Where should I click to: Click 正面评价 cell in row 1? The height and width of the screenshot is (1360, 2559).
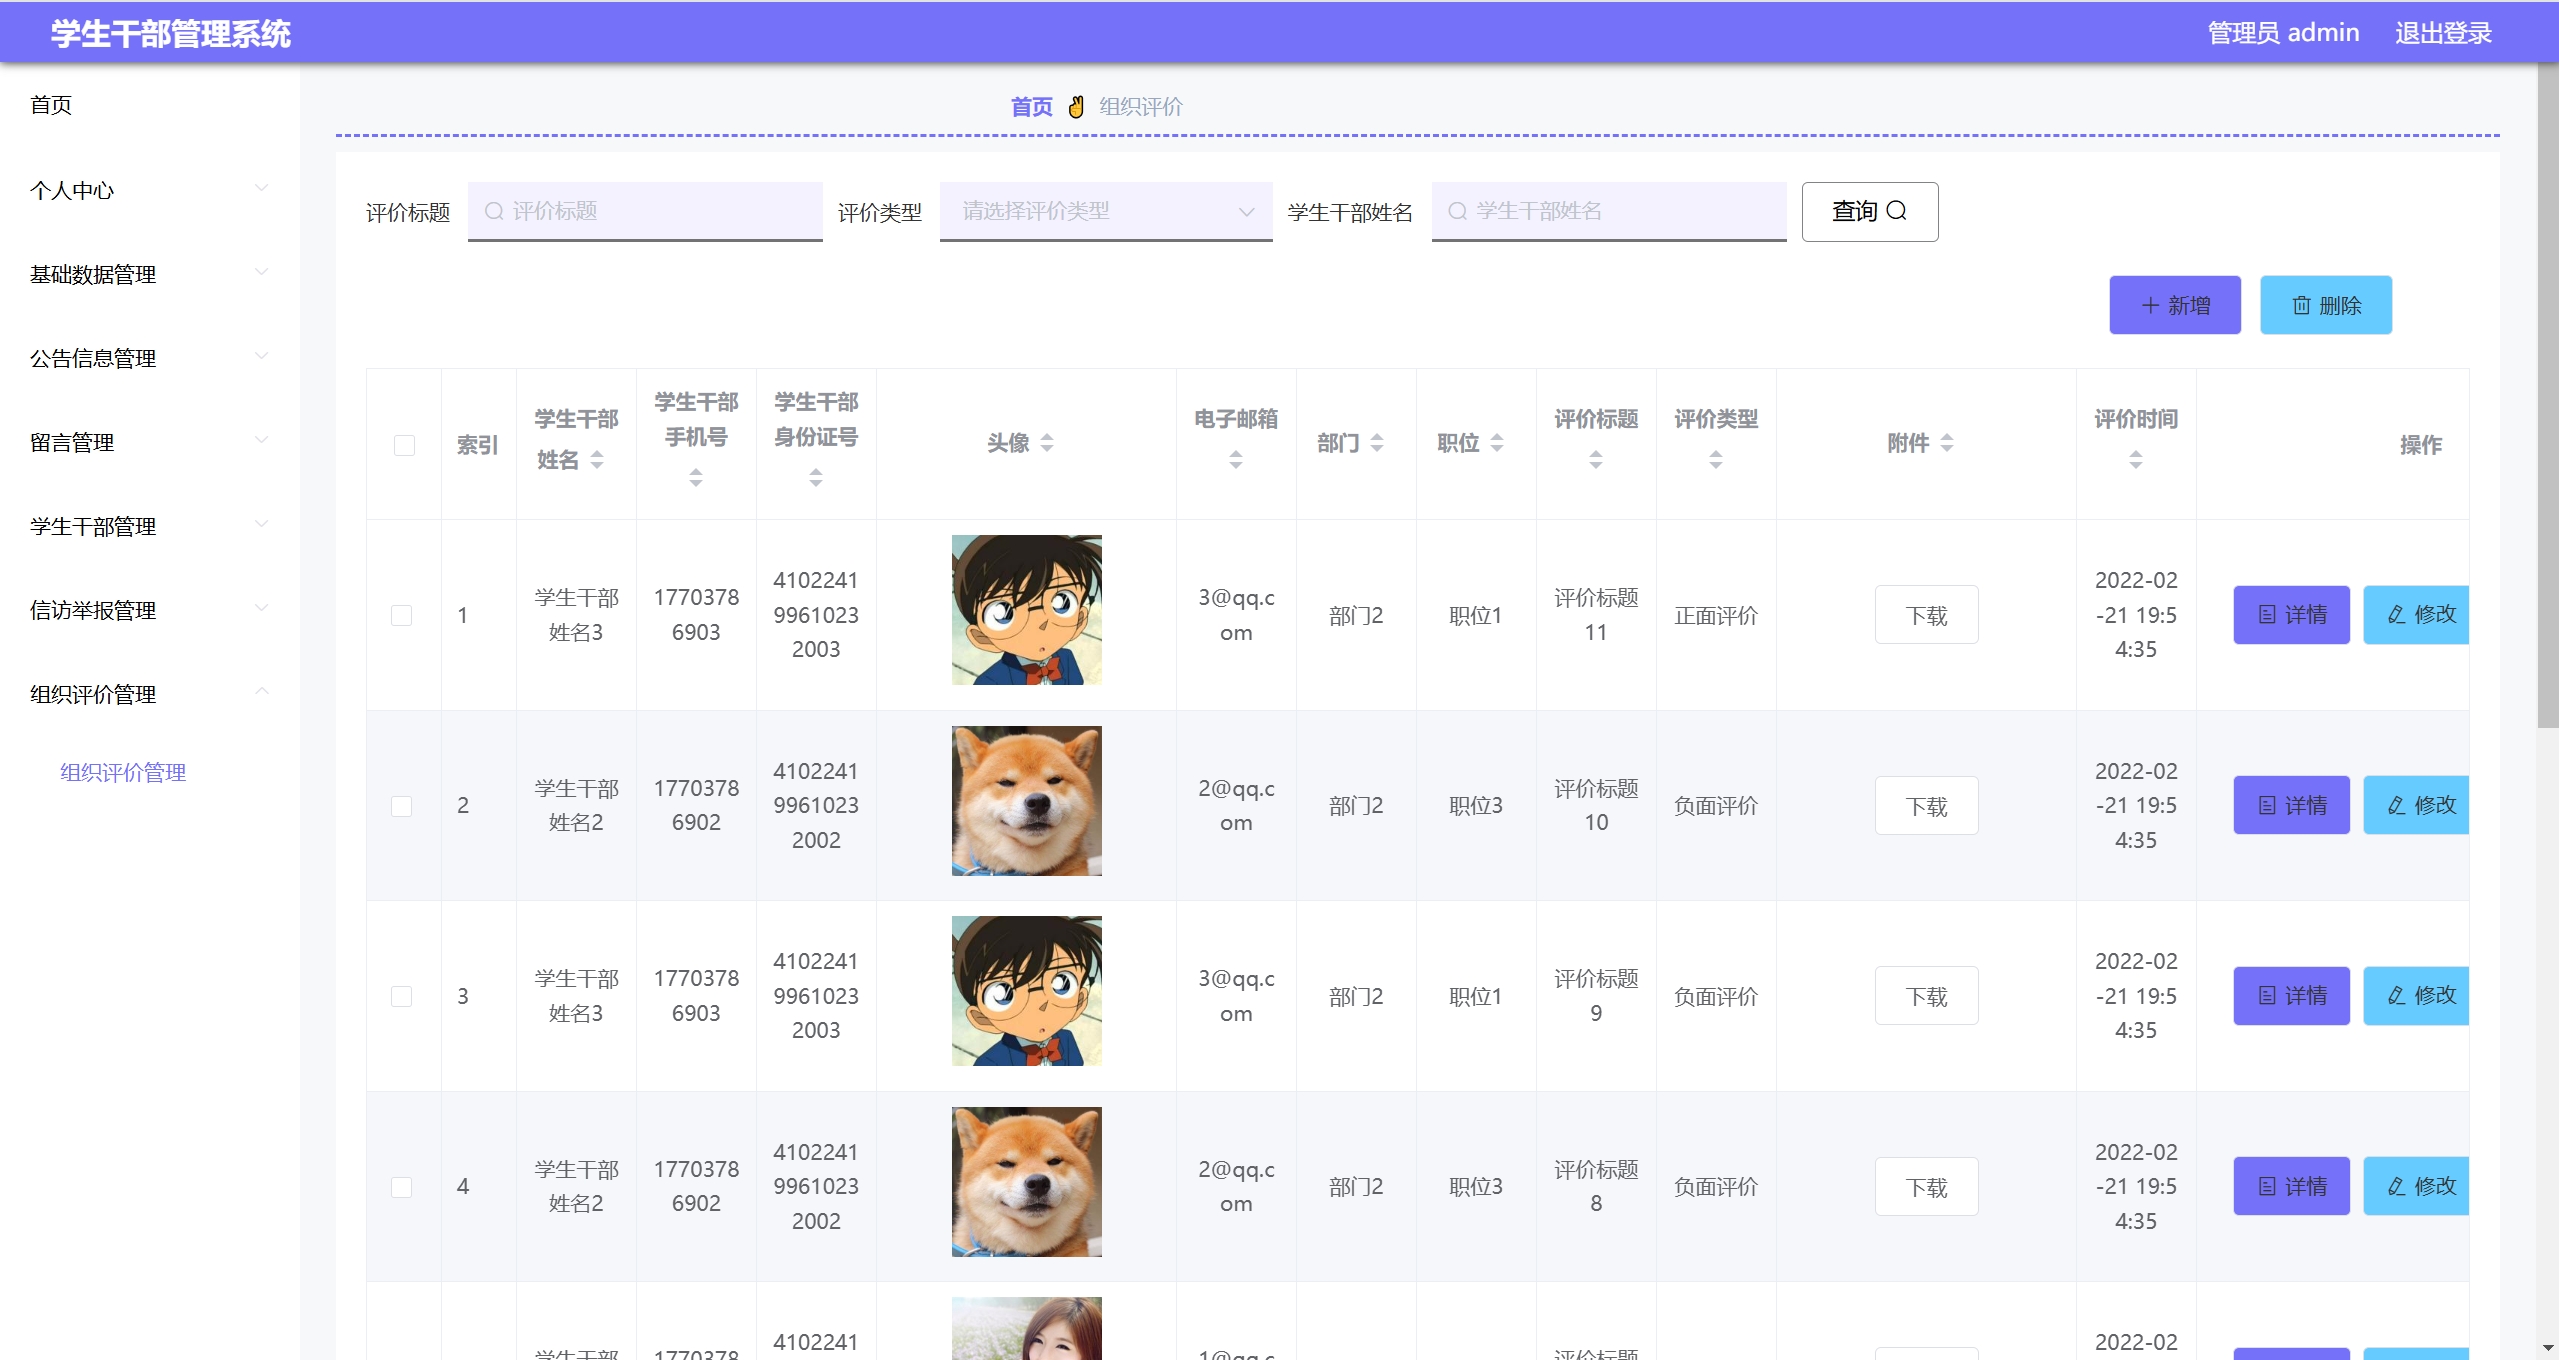coord(1716,616)
